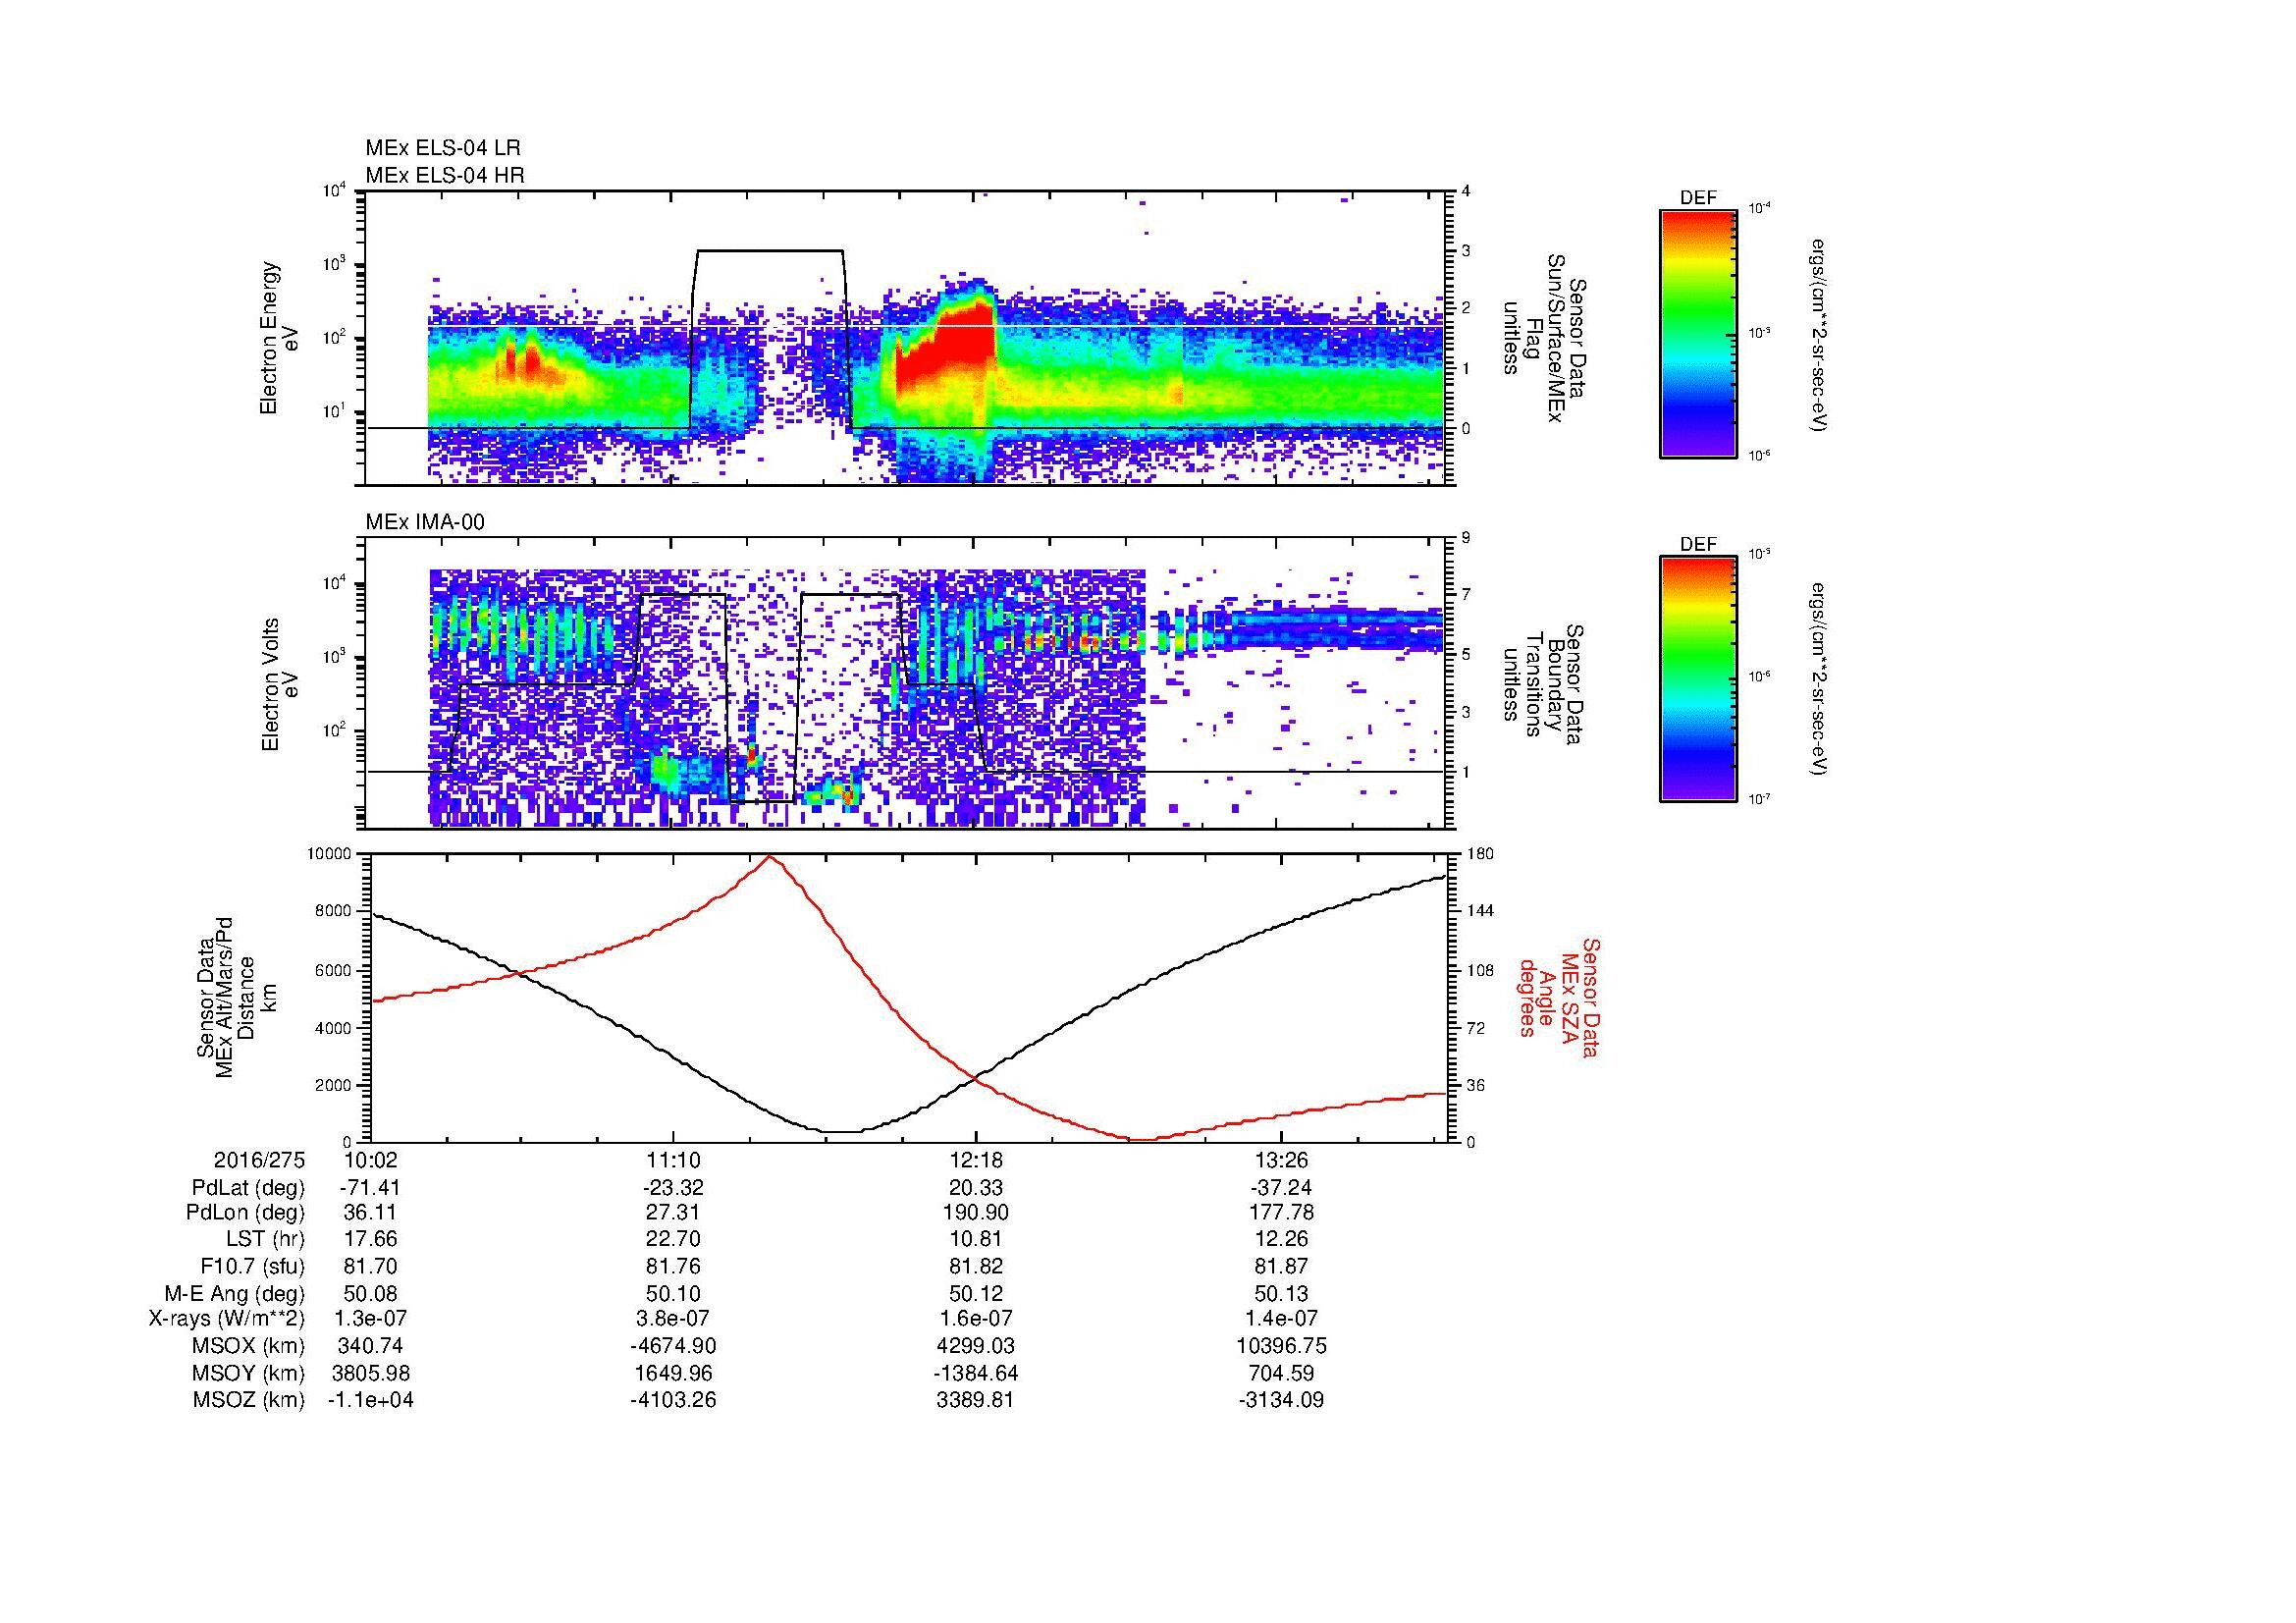Click the 'LST (hr)' row label
2296x1623 pixels.
point(263,1240)
